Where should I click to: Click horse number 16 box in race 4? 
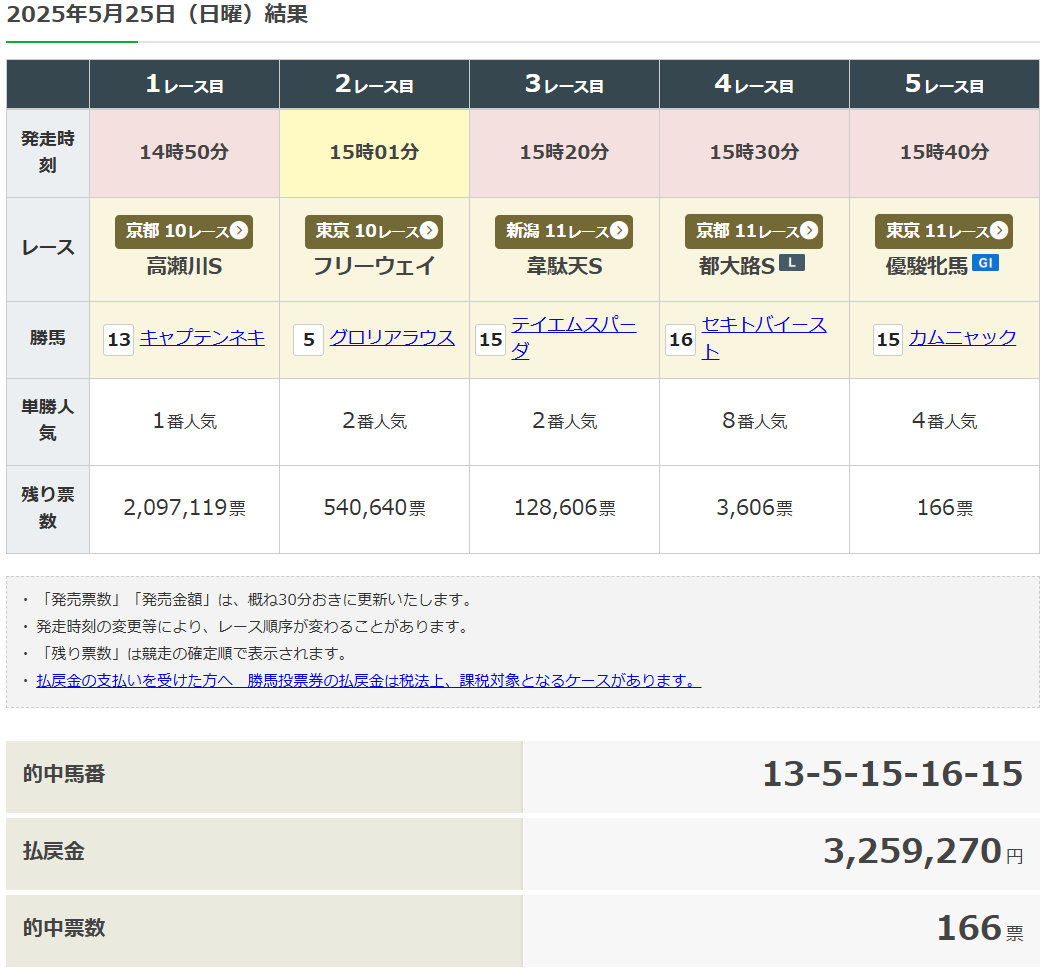[x=680, y=340]
